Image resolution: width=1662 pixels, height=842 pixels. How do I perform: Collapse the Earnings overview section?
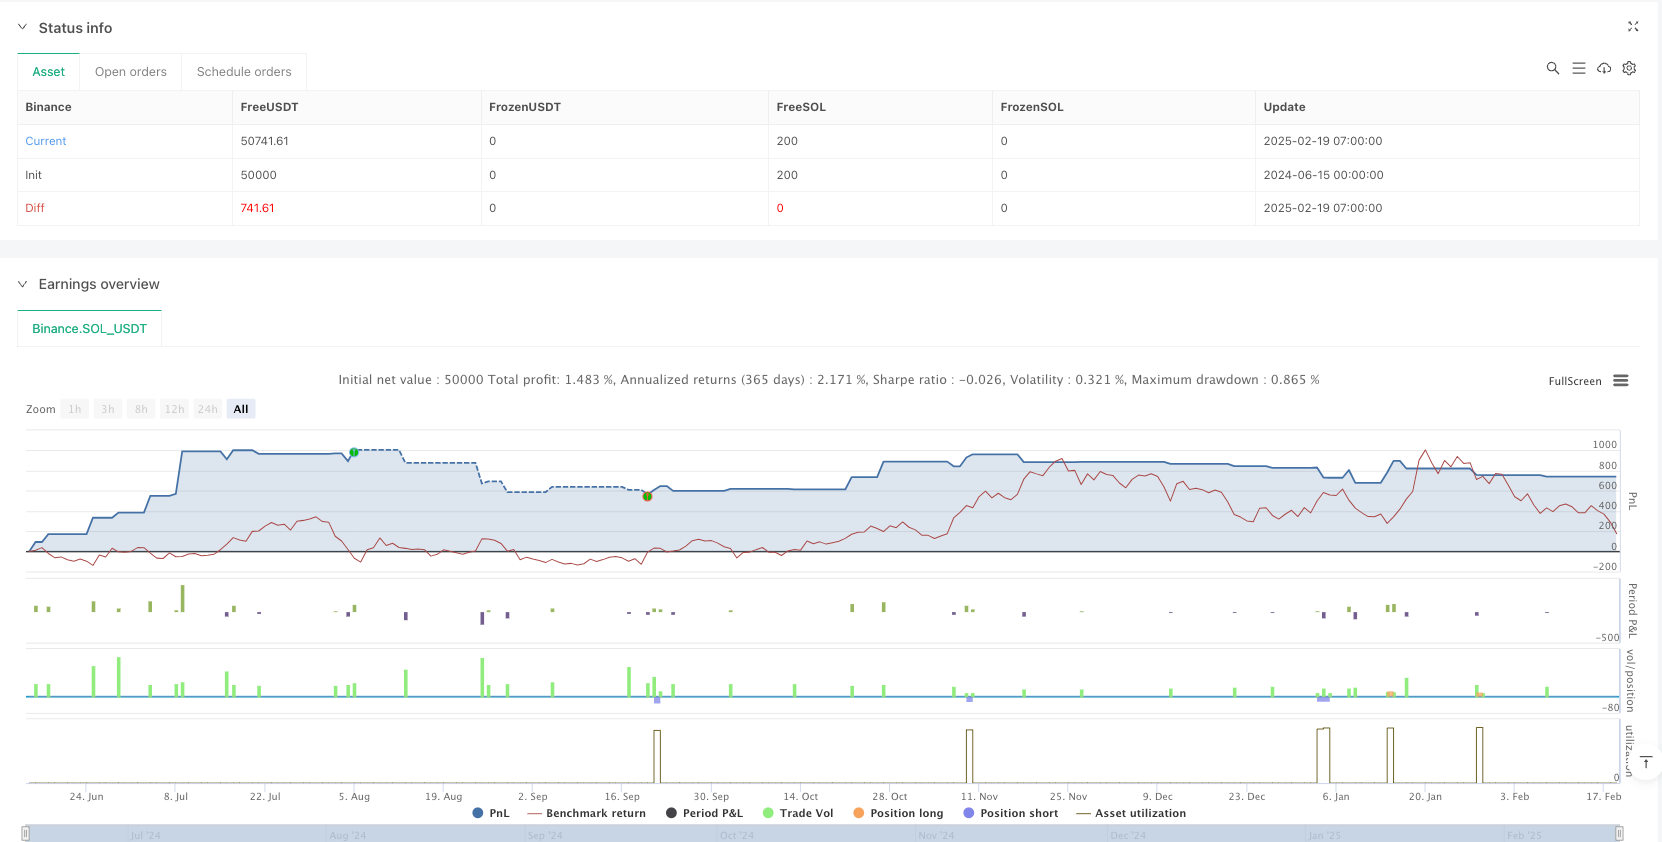(23, 284)
